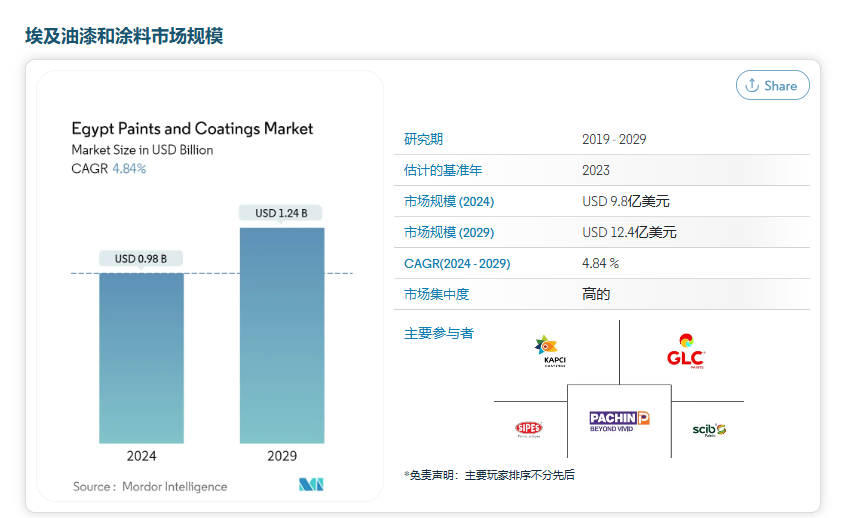Screen dimensions: 862x518
Task: Click the KAPCI Coatings logo
Action: click(x=551, y=351)
